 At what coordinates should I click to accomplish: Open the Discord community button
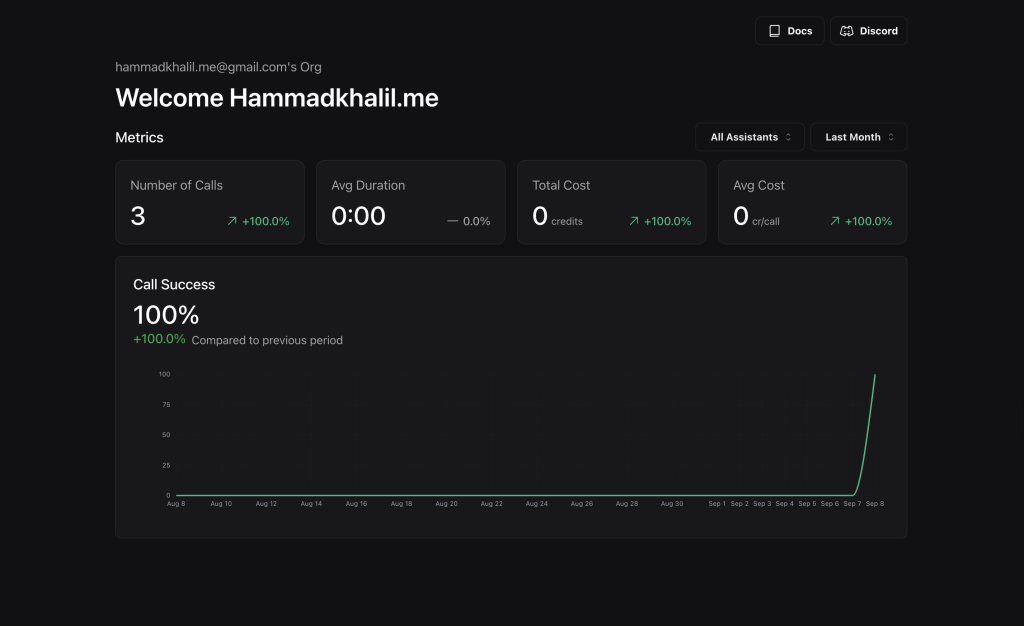tap(868, 31)
